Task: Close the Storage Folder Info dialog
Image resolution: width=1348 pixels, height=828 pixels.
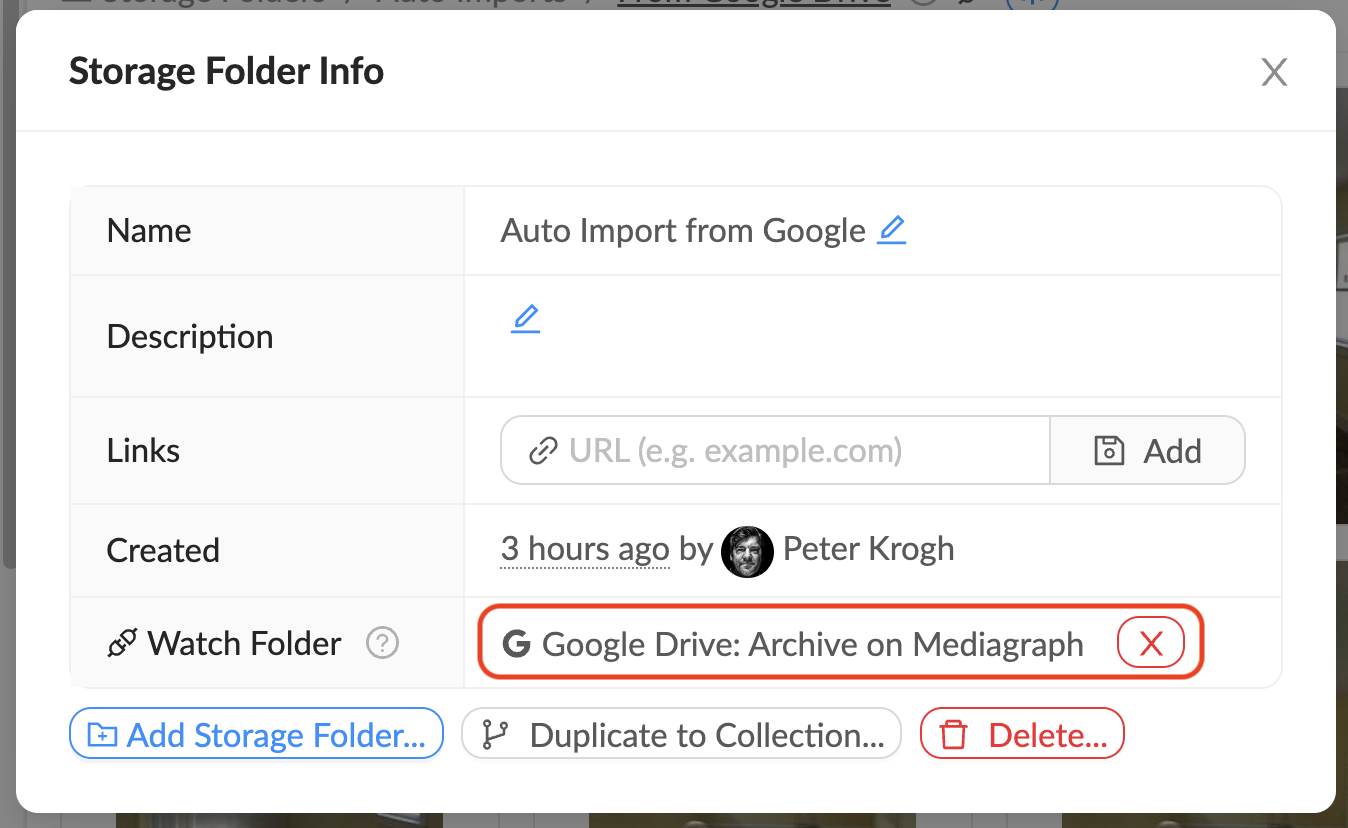Action: coord(1273,72)
